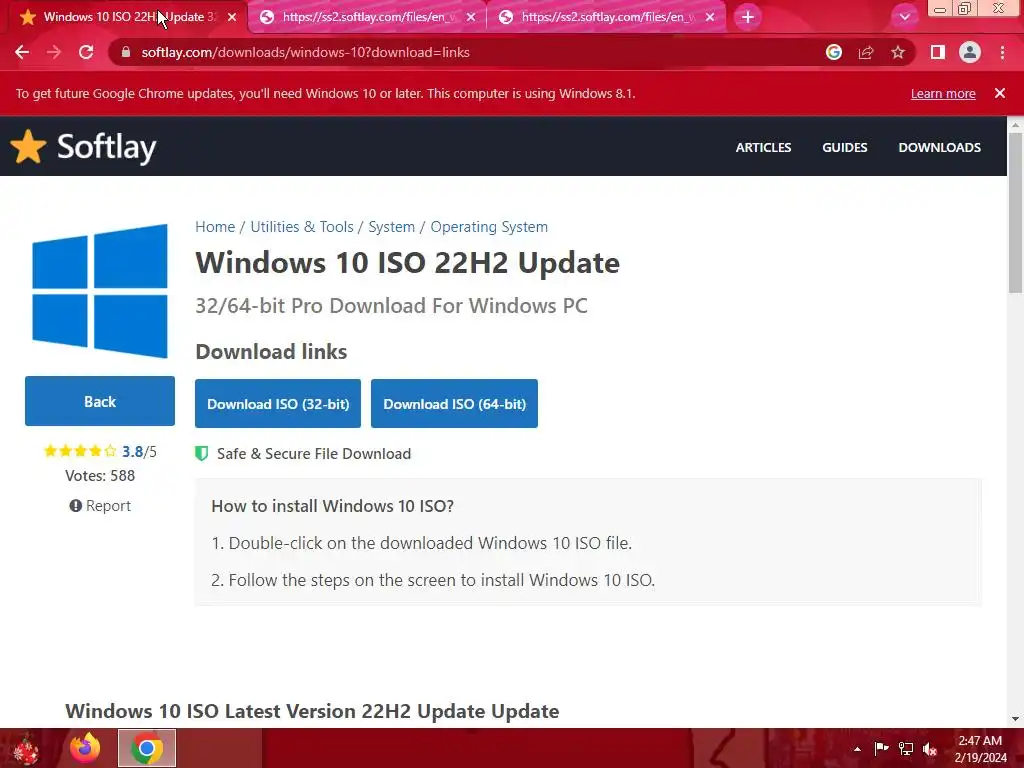Open Chrome three-dot menu

[x=1002, y=52]
